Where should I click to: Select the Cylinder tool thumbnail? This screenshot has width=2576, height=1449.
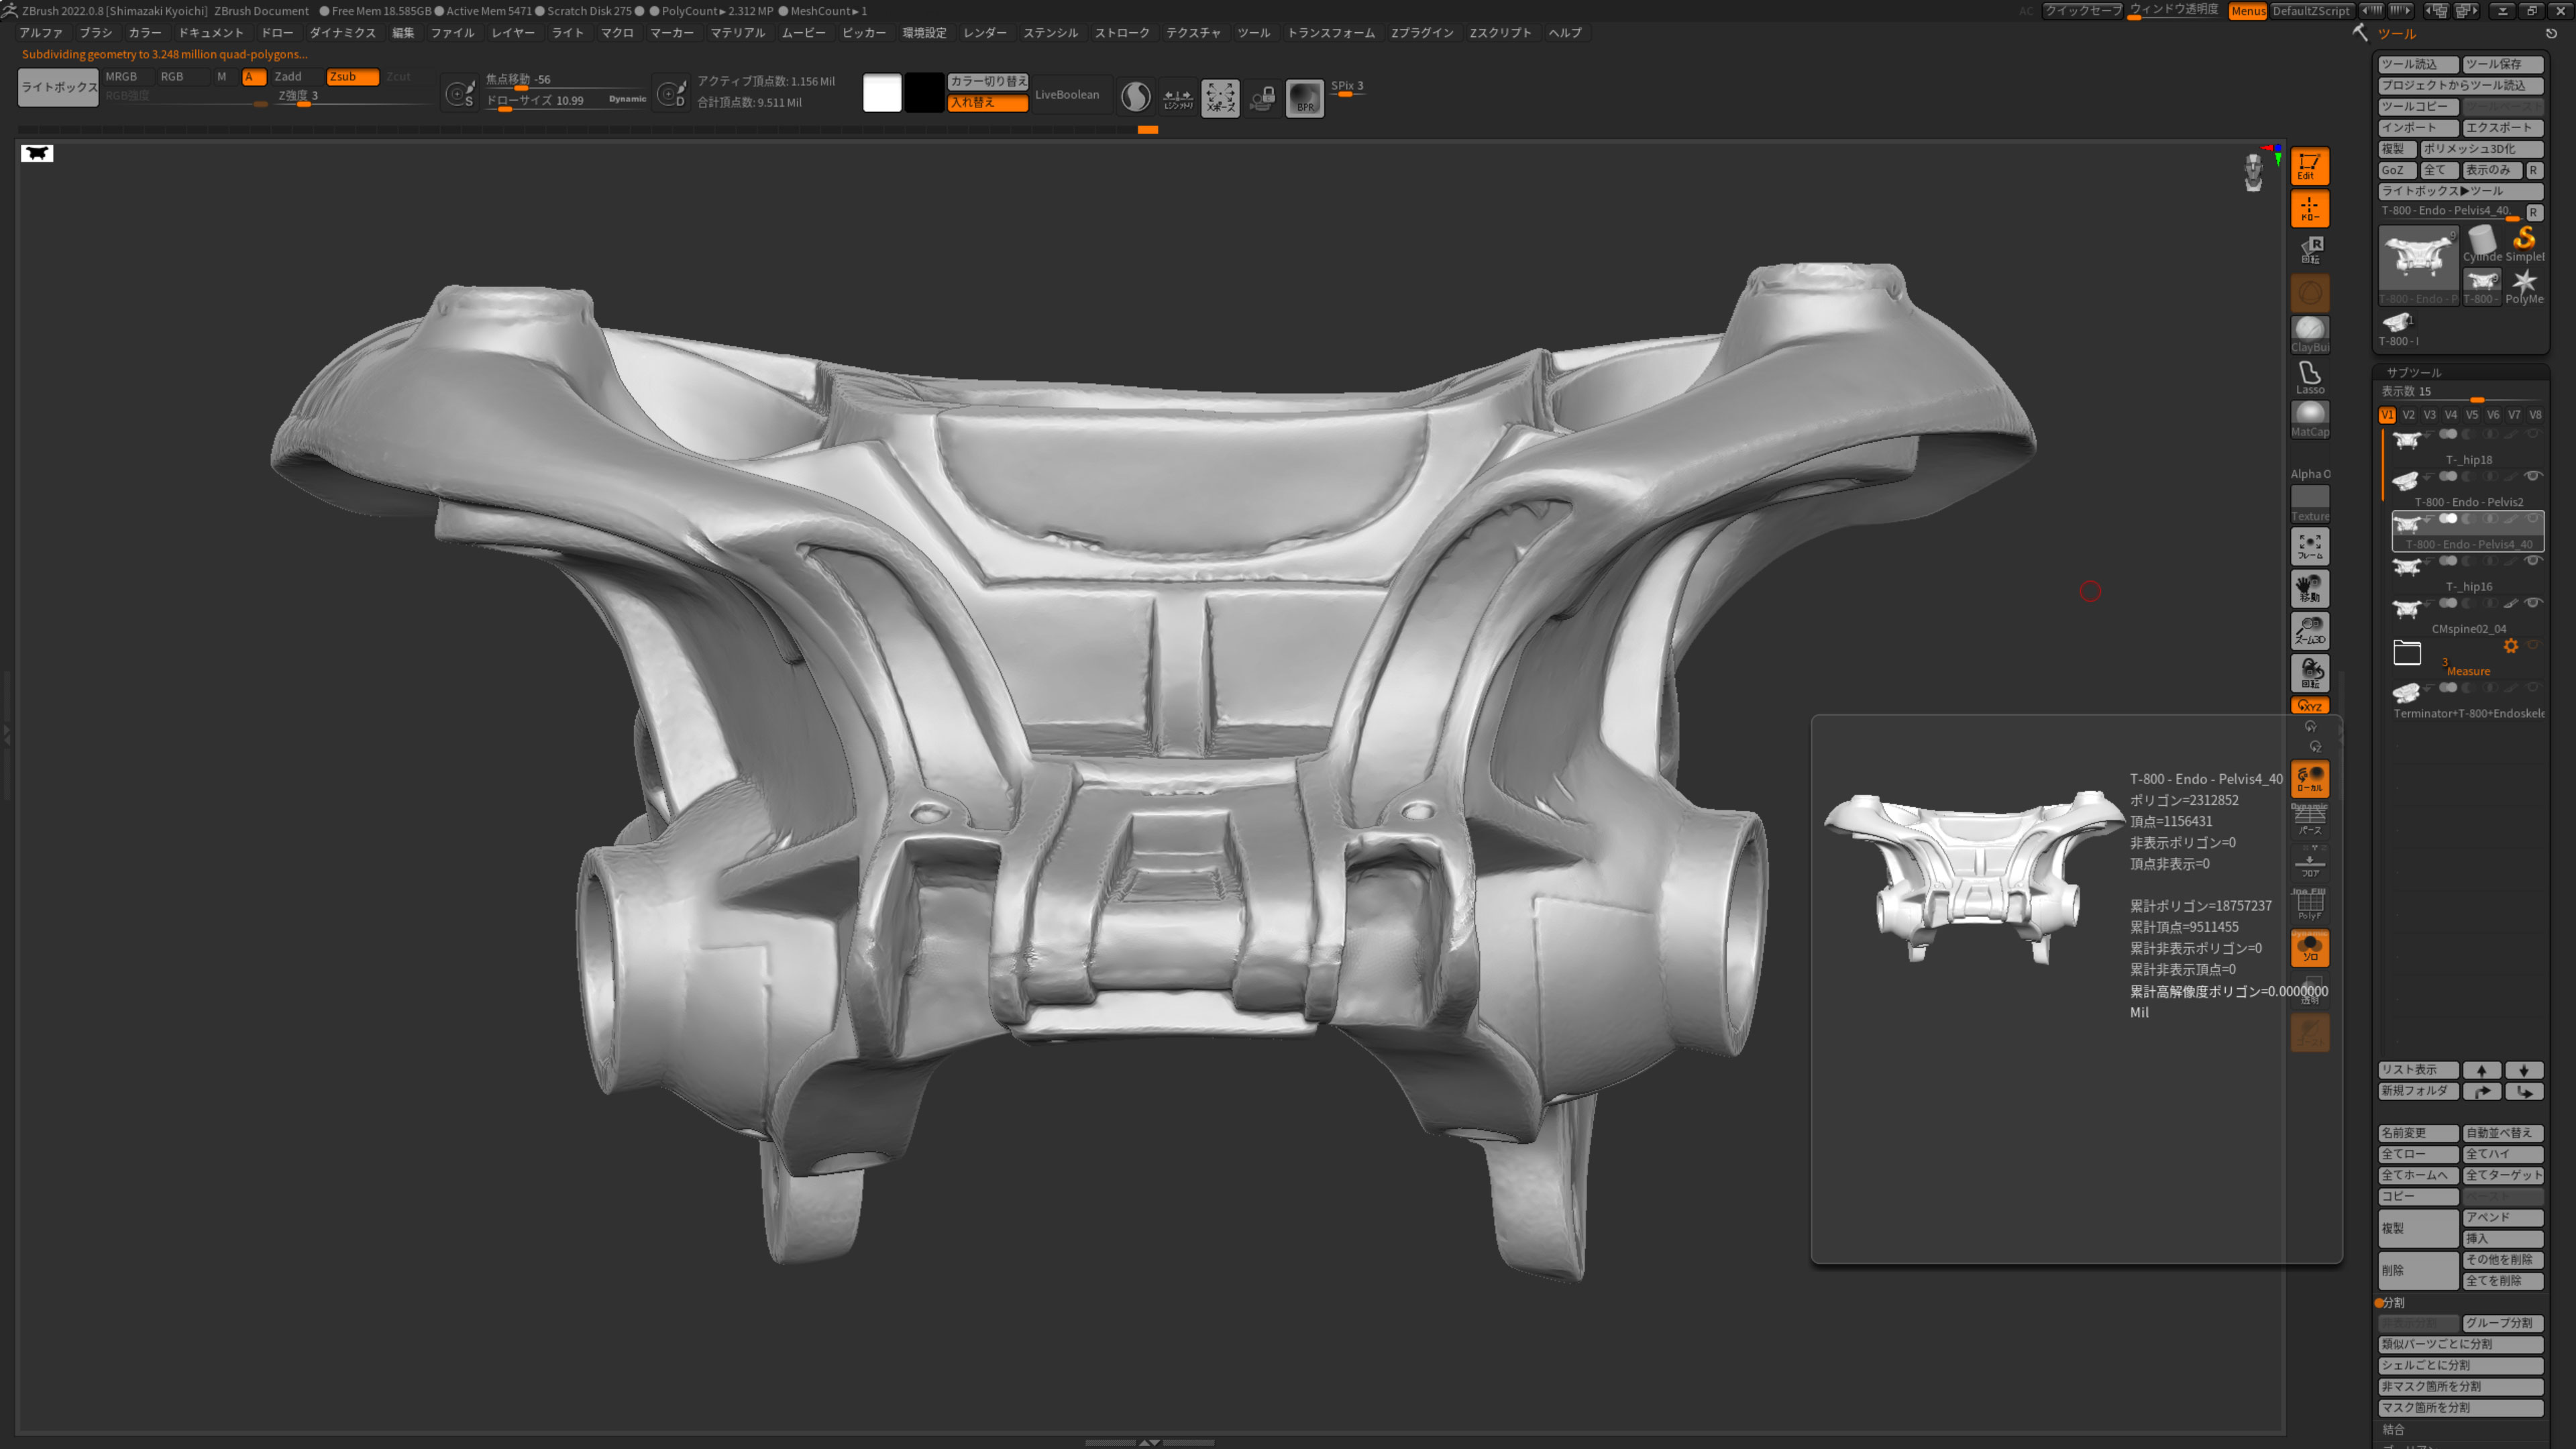(2482, 244)
